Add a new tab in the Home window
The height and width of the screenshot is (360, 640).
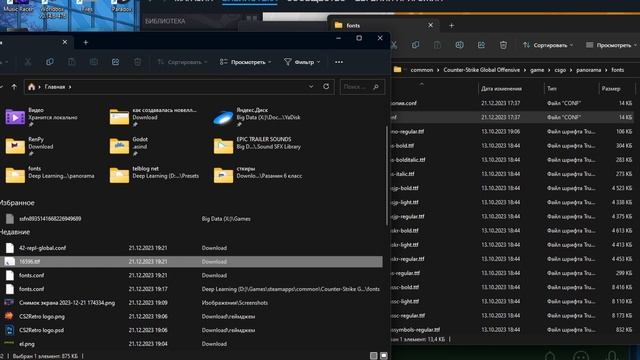pyautogui.click(x=86, y=42)
